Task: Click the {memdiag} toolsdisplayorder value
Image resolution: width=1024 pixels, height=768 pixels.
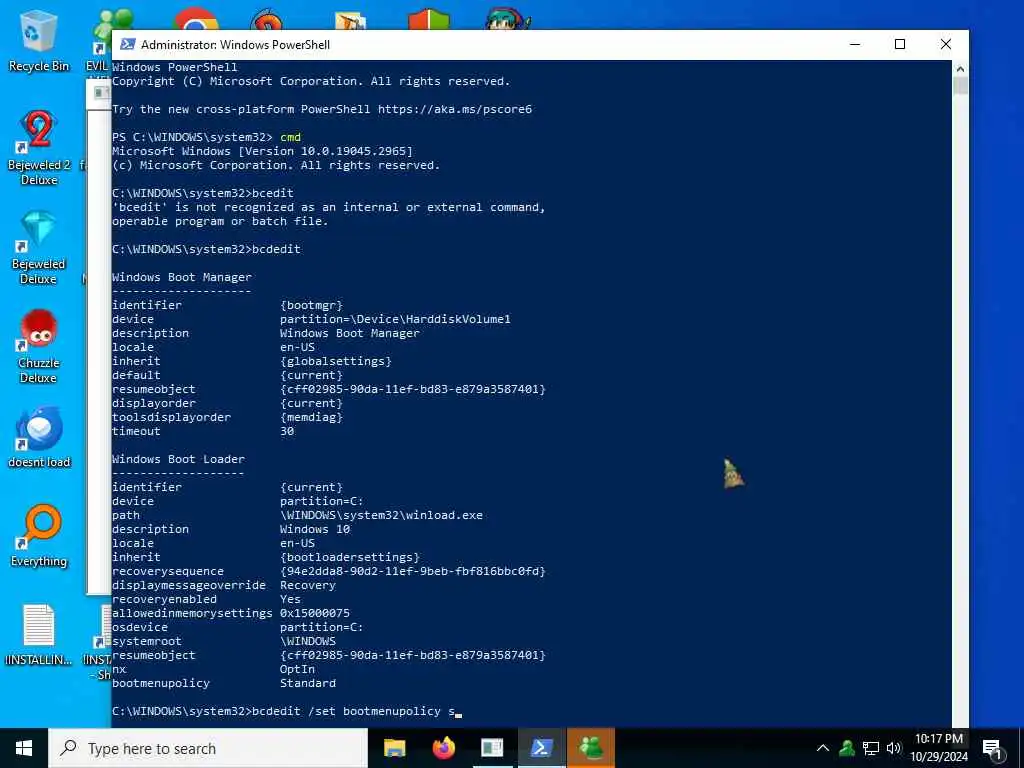Action: 312,417
